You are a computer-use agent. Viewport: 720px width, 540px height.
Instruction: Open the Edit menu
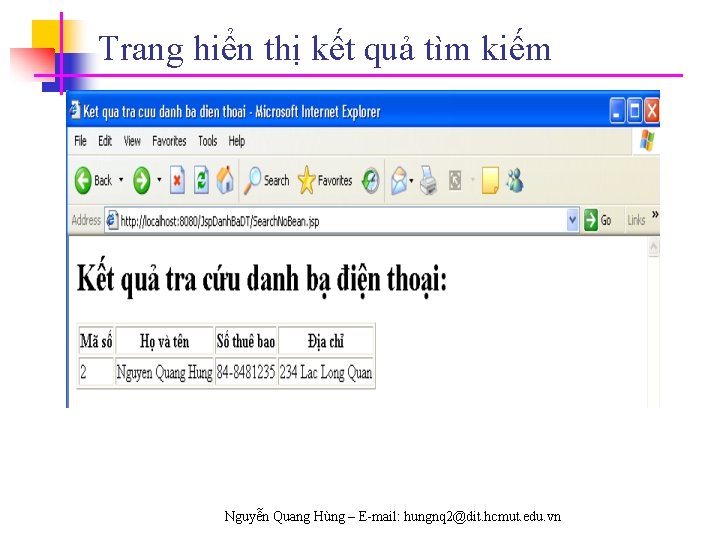tap(105, 141)
